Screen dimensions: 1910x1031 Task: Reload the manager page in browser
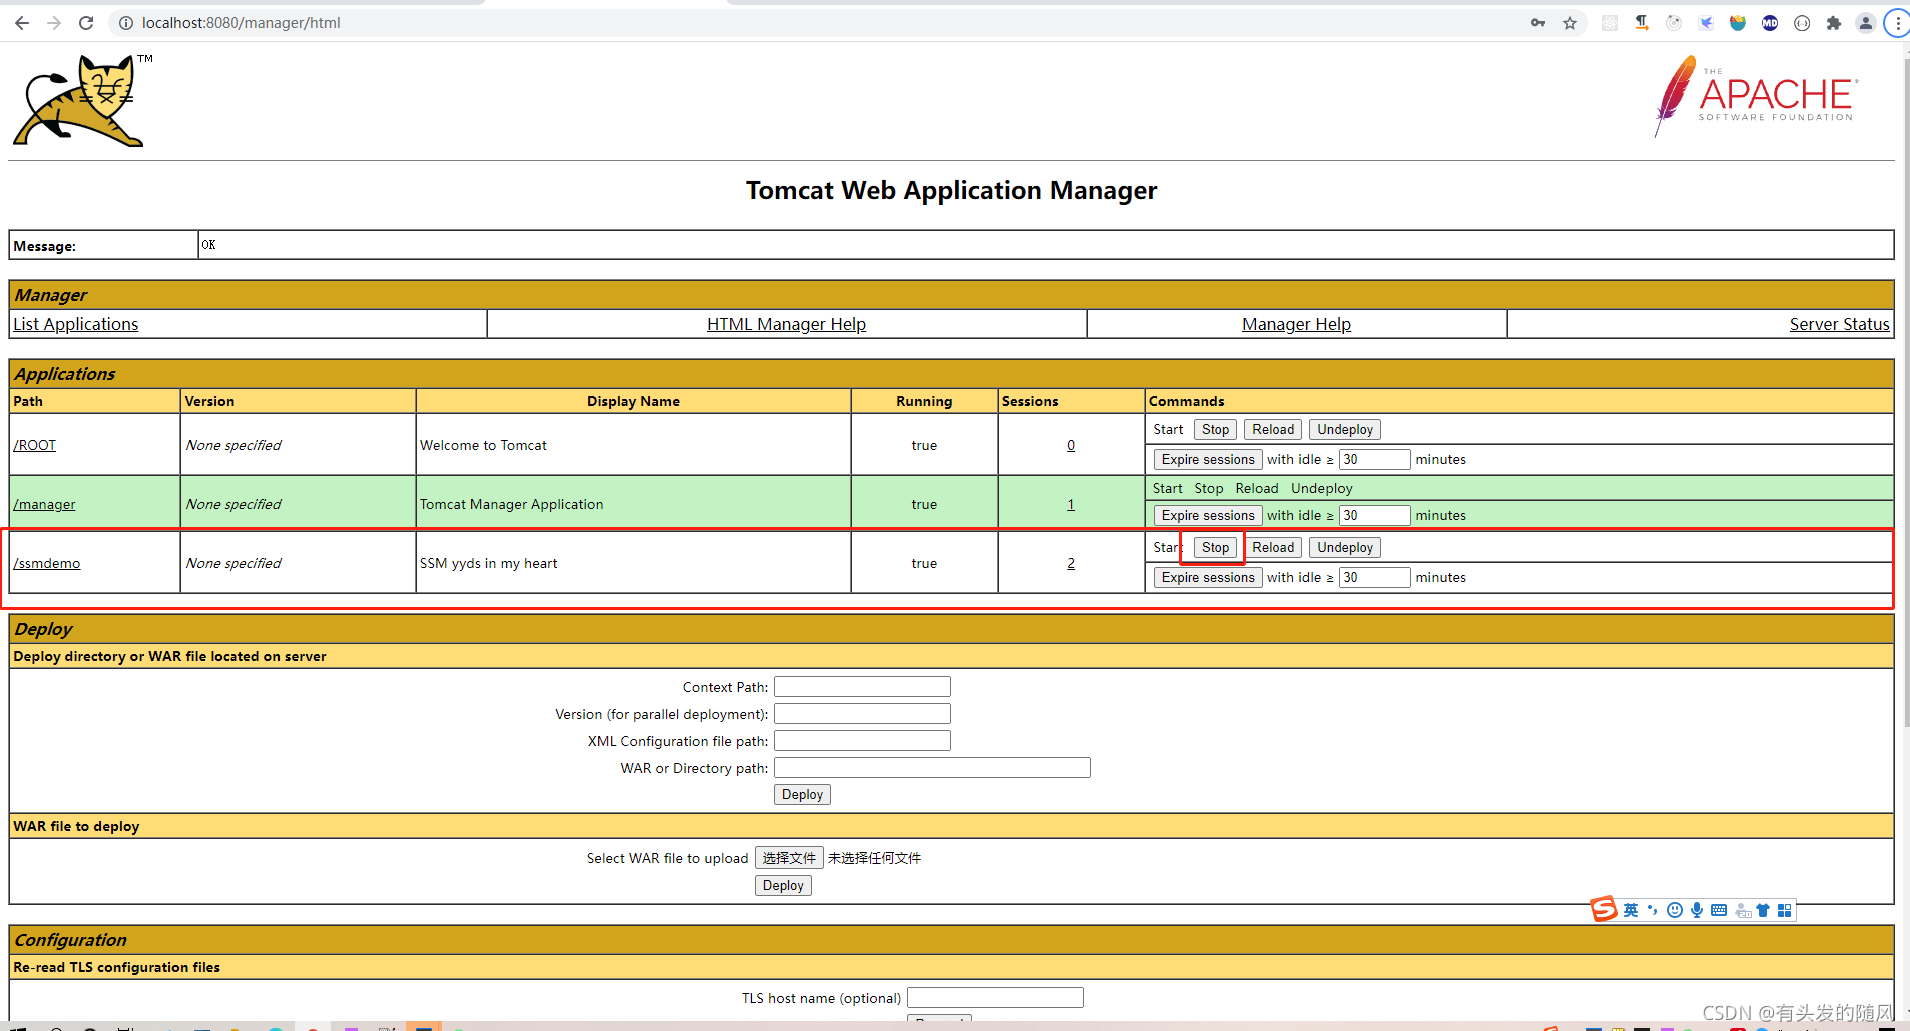86,23
